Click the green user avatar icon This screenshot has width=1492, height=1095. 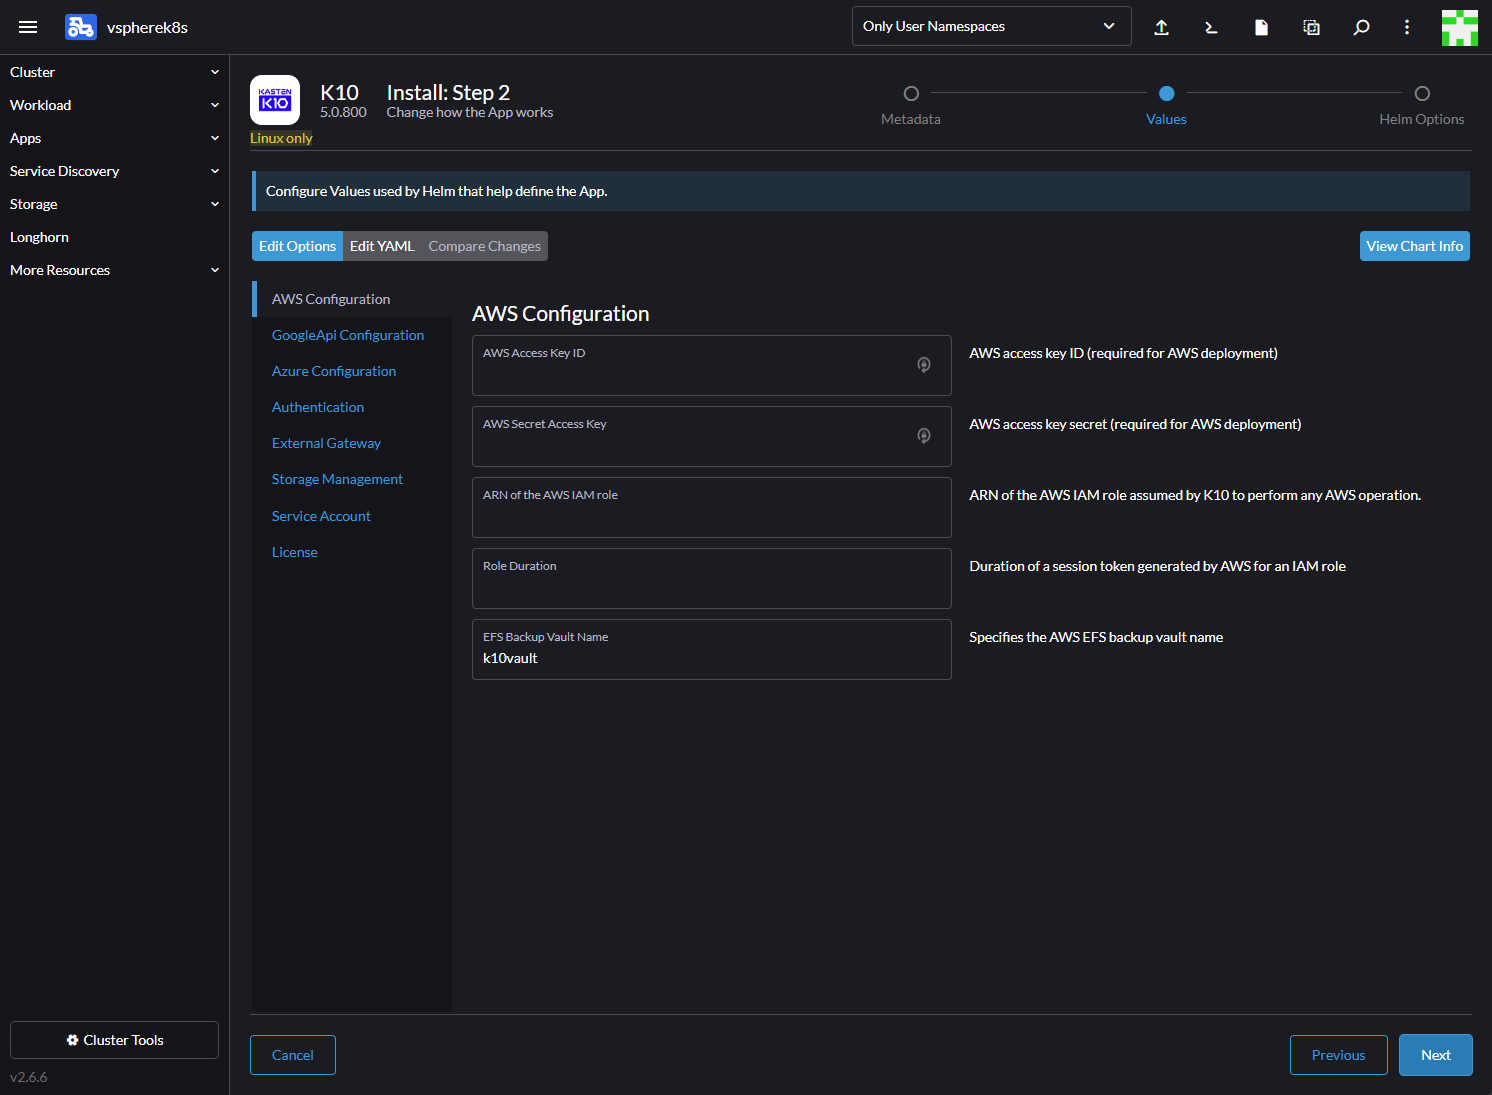(x=1459, y=27)
